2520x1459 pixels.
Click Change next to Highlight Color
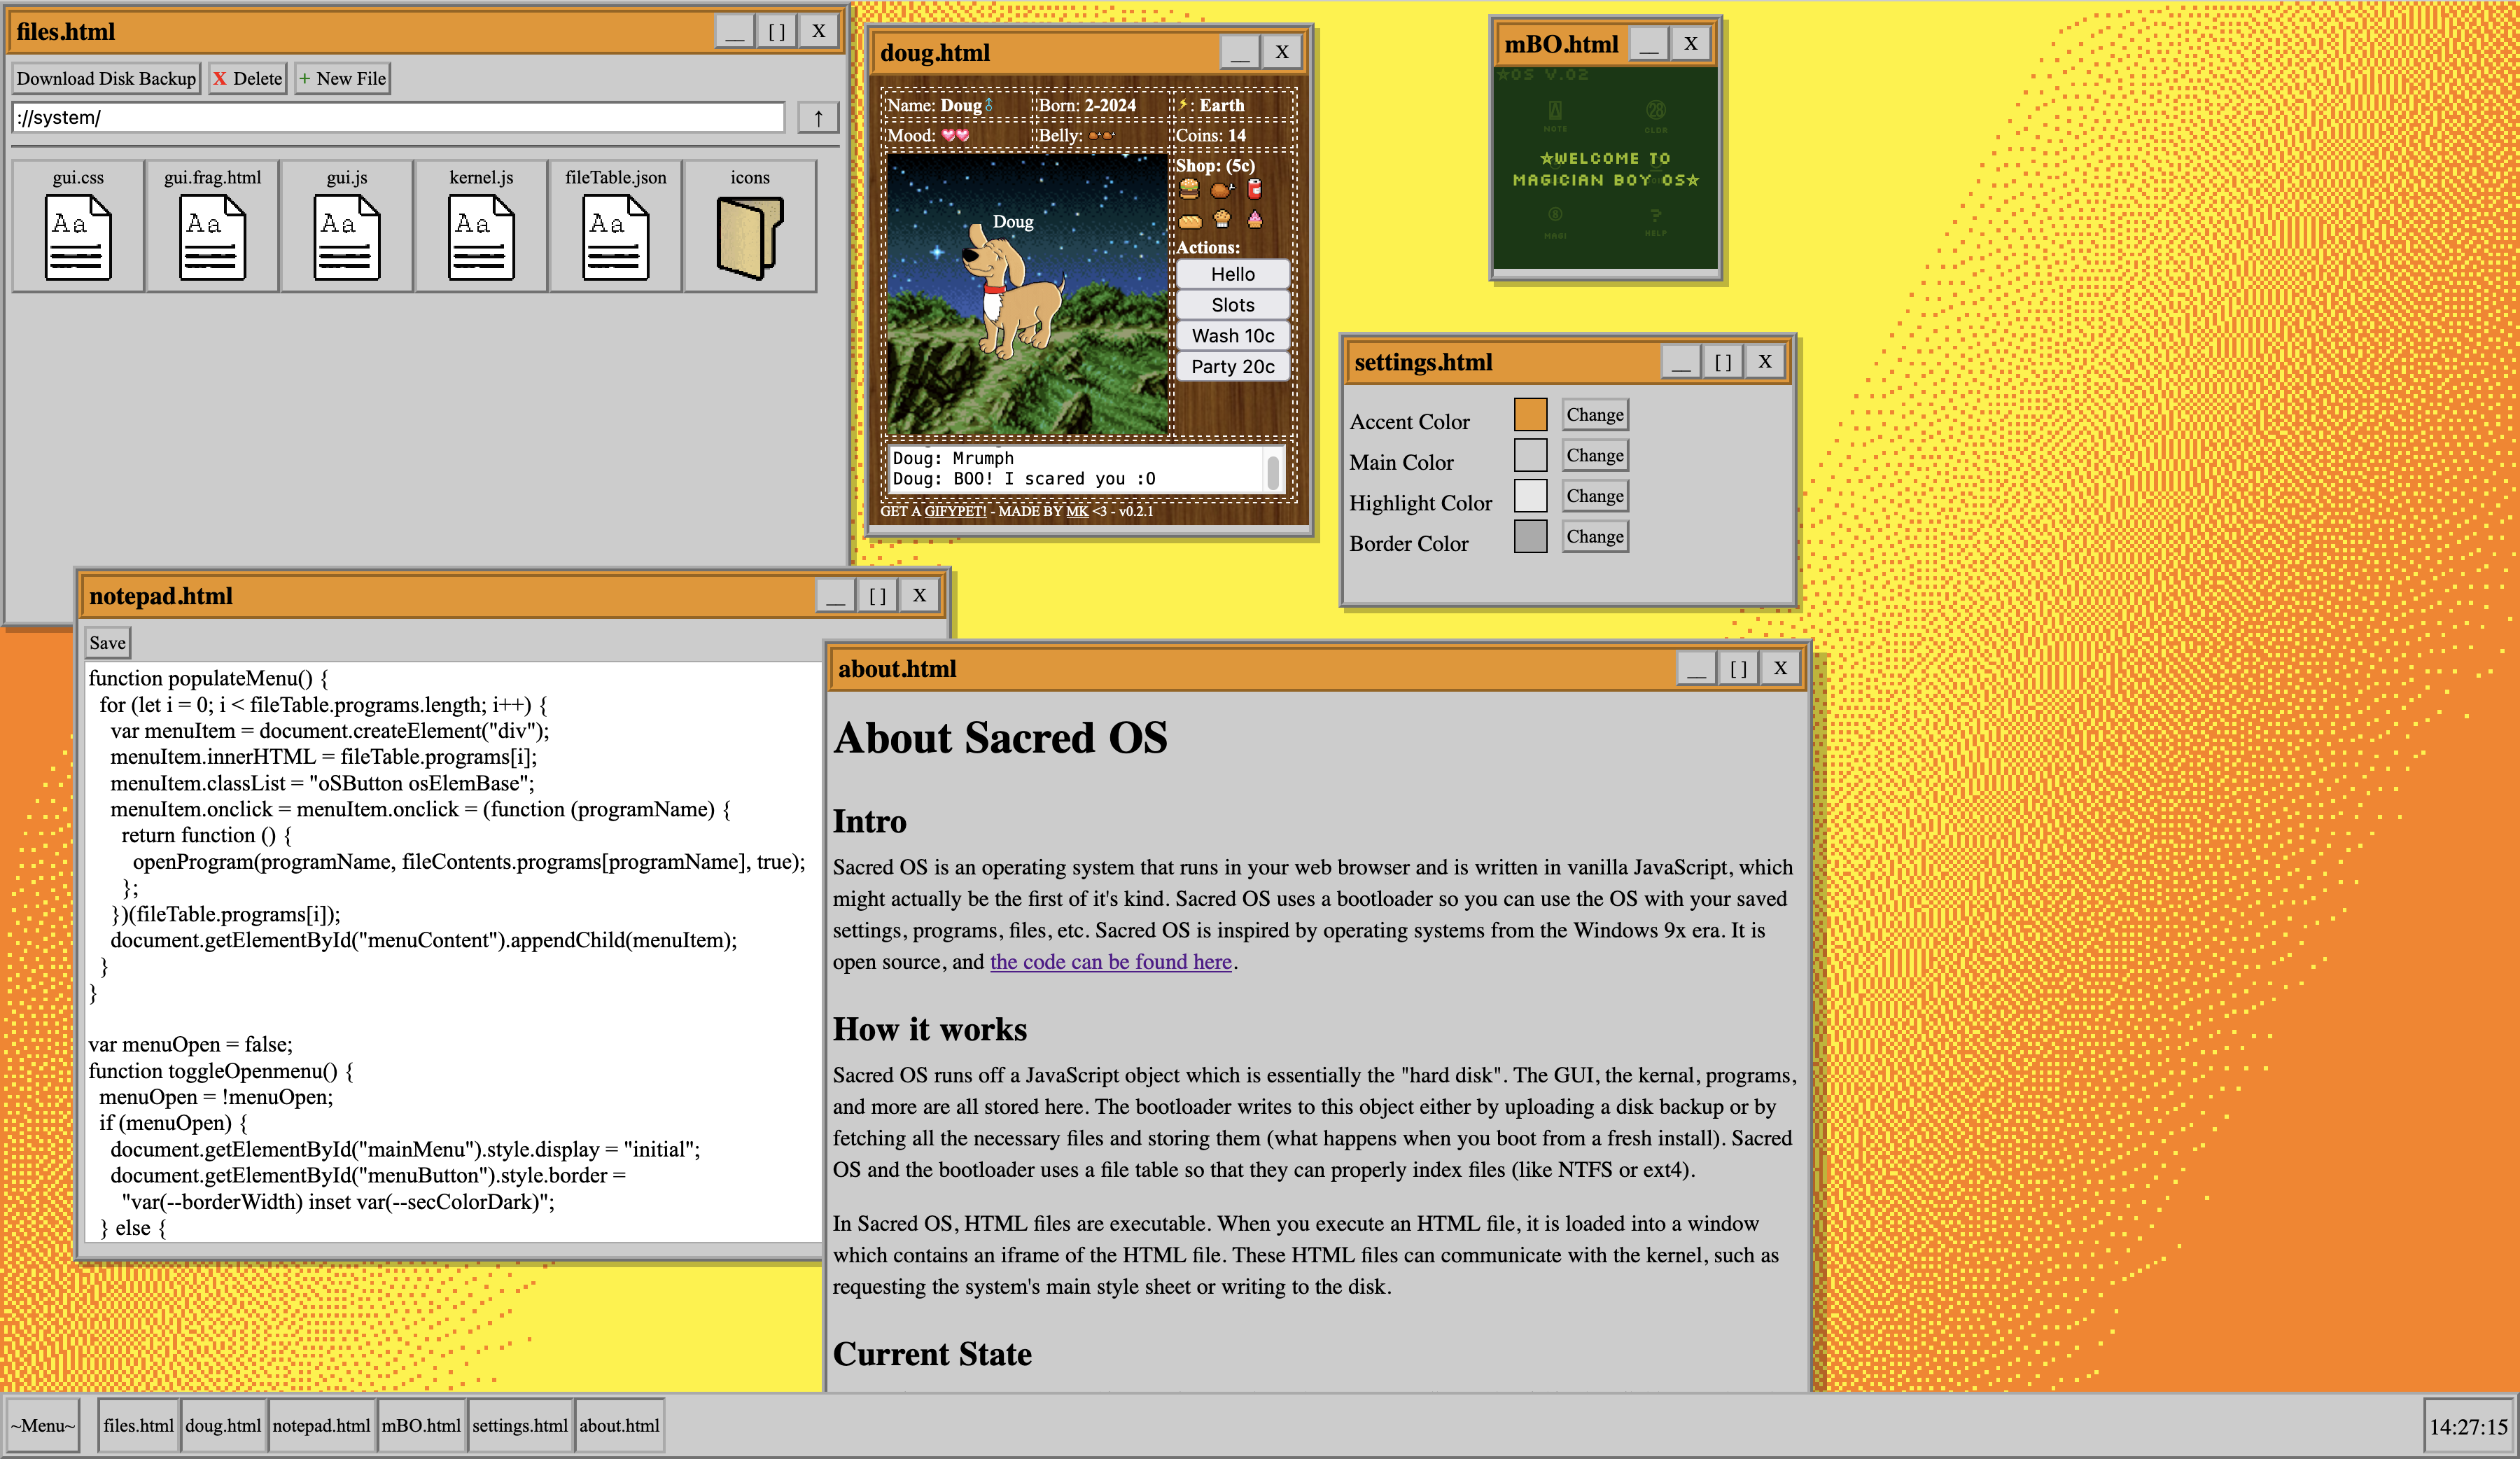(1594, 496)
